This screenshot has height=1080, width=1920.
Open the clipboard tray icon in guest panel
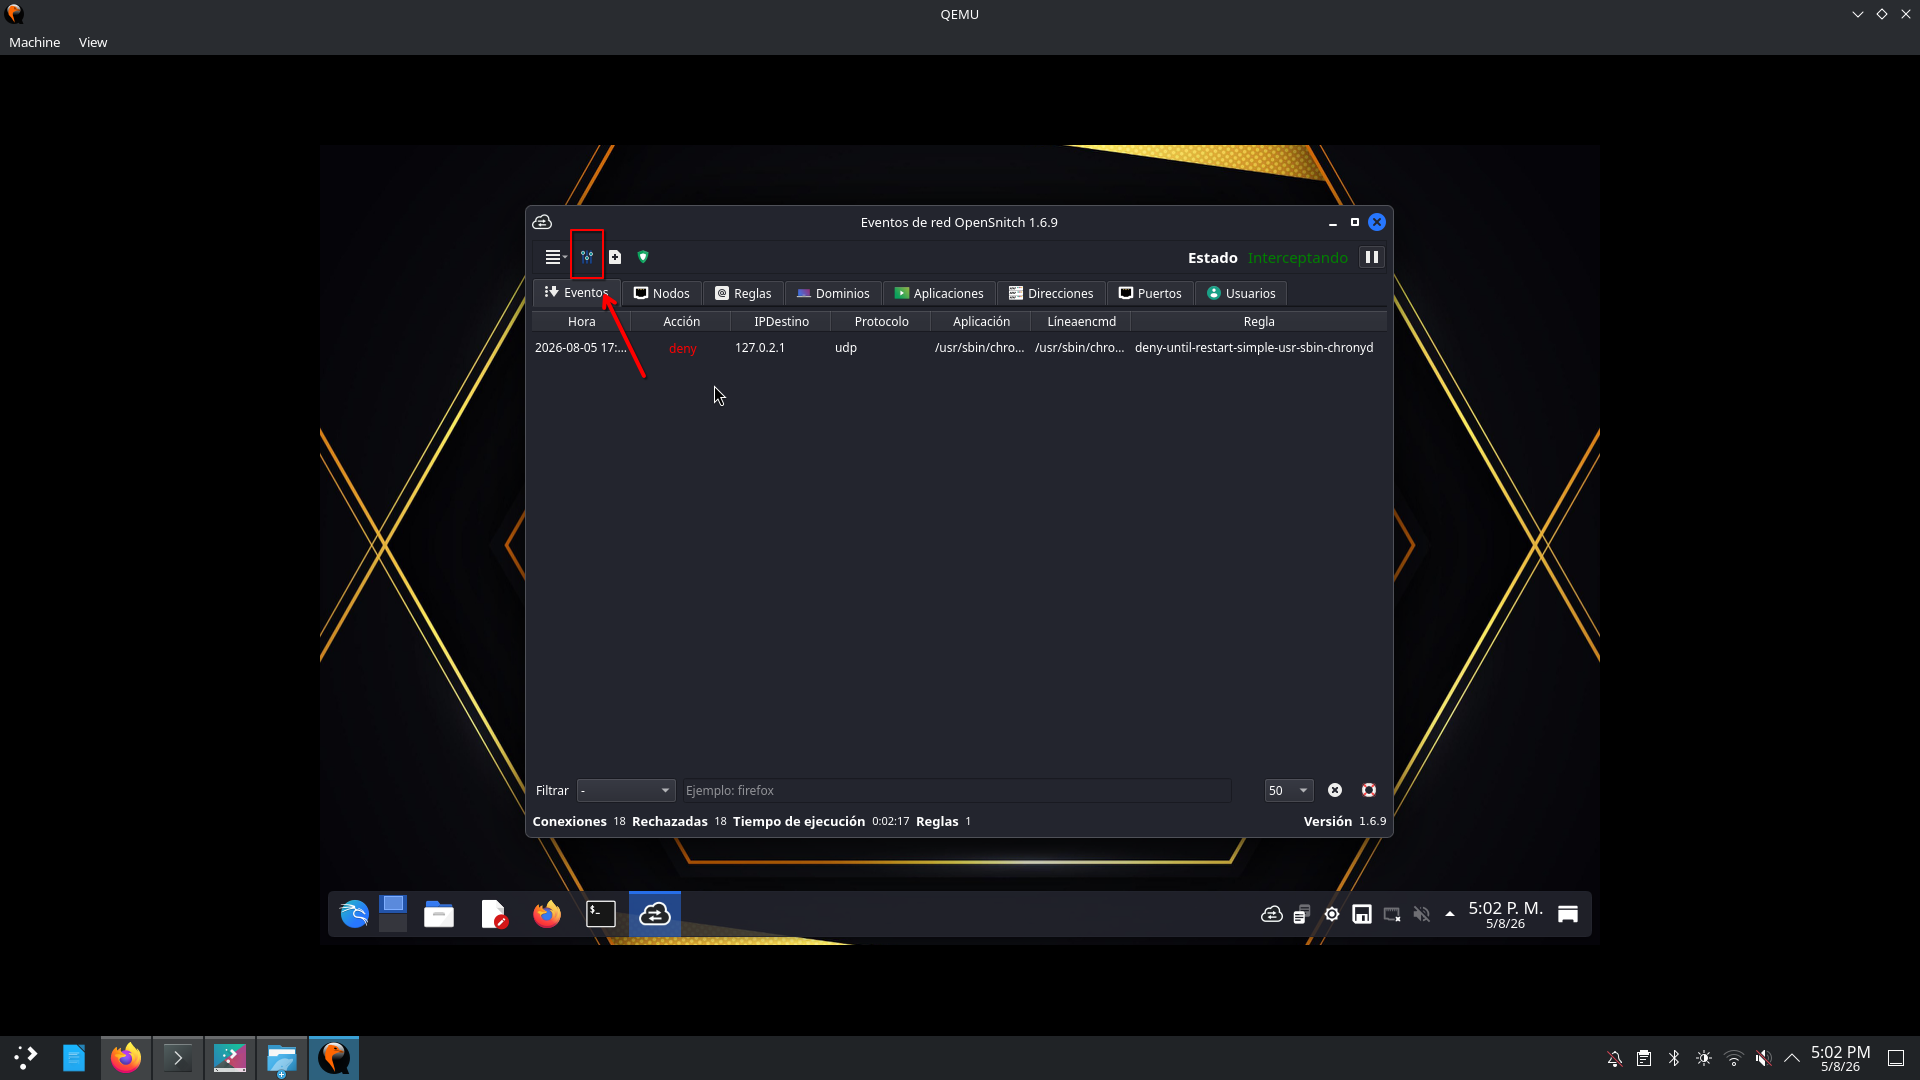pyautogui.click(x=1302, y=914)
